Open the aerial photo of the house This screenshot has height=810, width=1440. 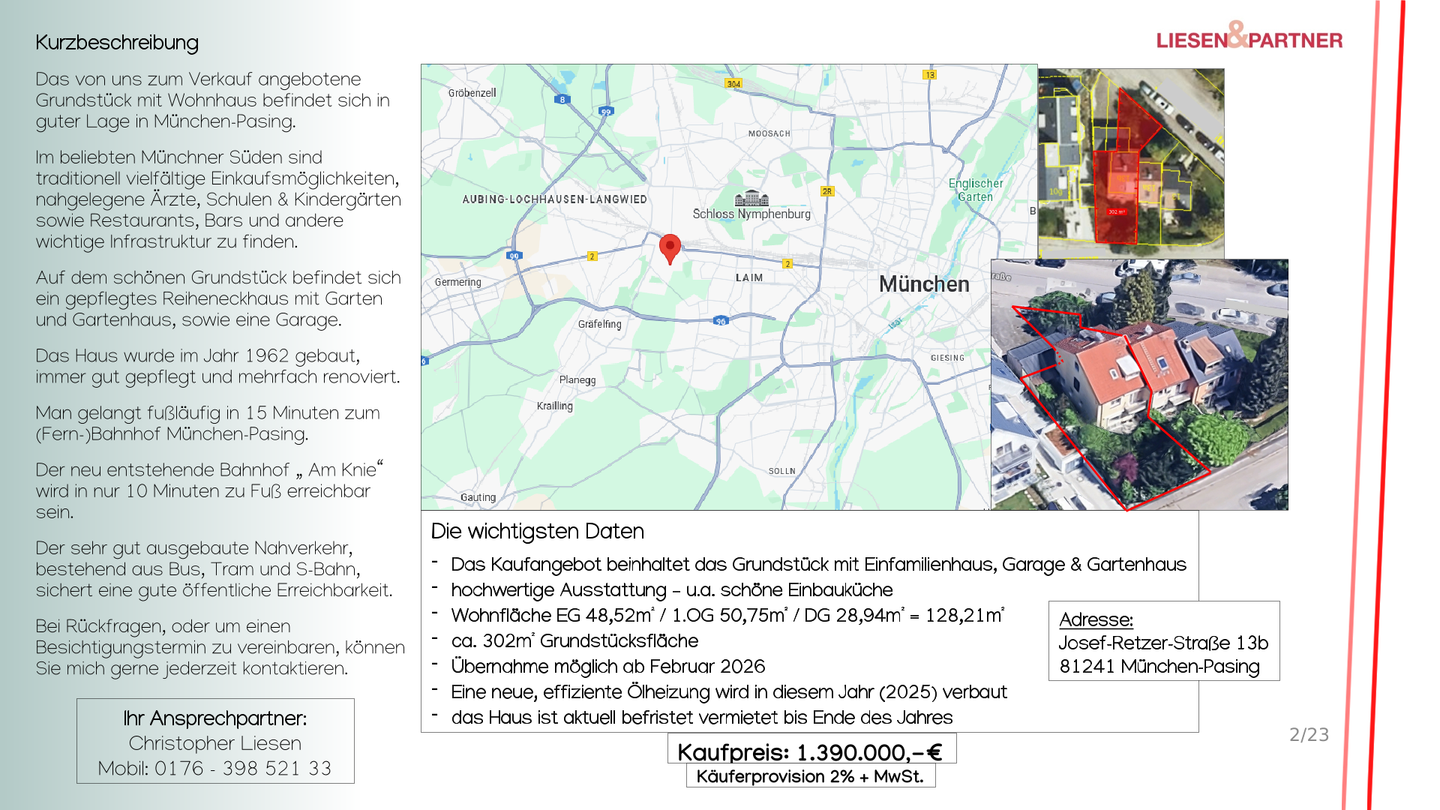(1139, 385)
